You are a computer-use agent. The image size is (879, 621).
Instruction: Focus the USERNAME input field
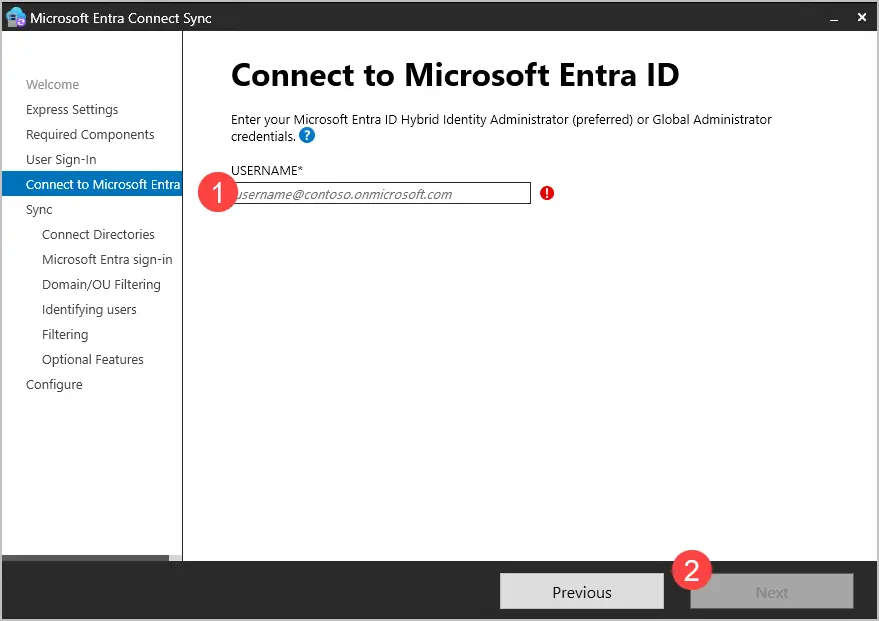(380, 193)
